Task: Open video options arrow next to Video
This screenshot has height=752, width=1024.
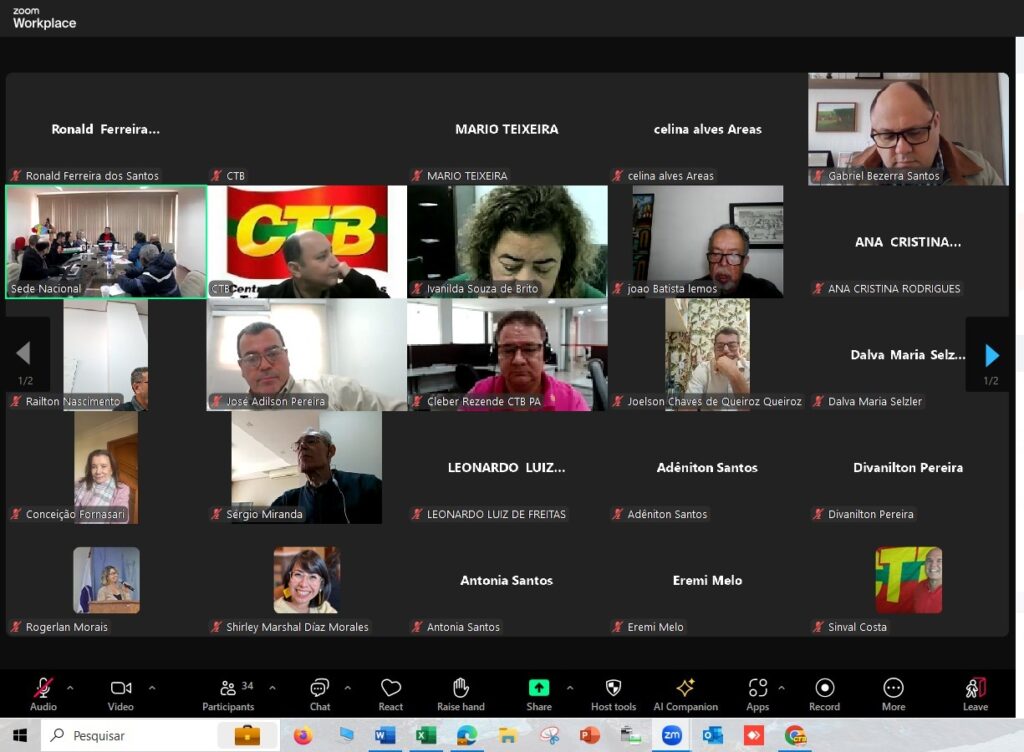Action: 152,688
